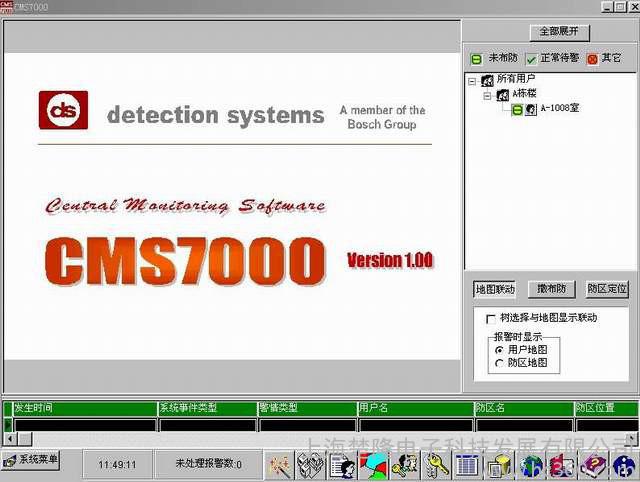Click the 系统事件类型 column header
Viewport: 640px width, 482px height.
pos(208,408)
